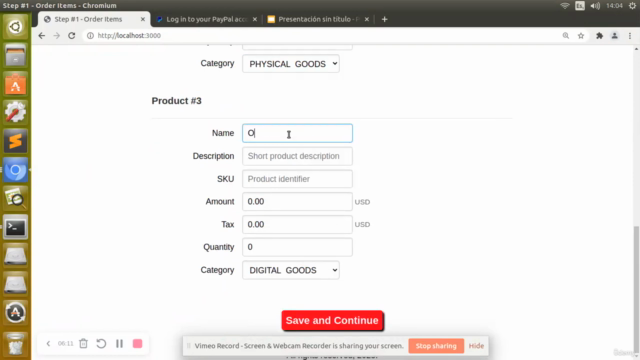The image size is (640, 360).
Task: Open the second drive icon in dock
Action: pos(16,284)
